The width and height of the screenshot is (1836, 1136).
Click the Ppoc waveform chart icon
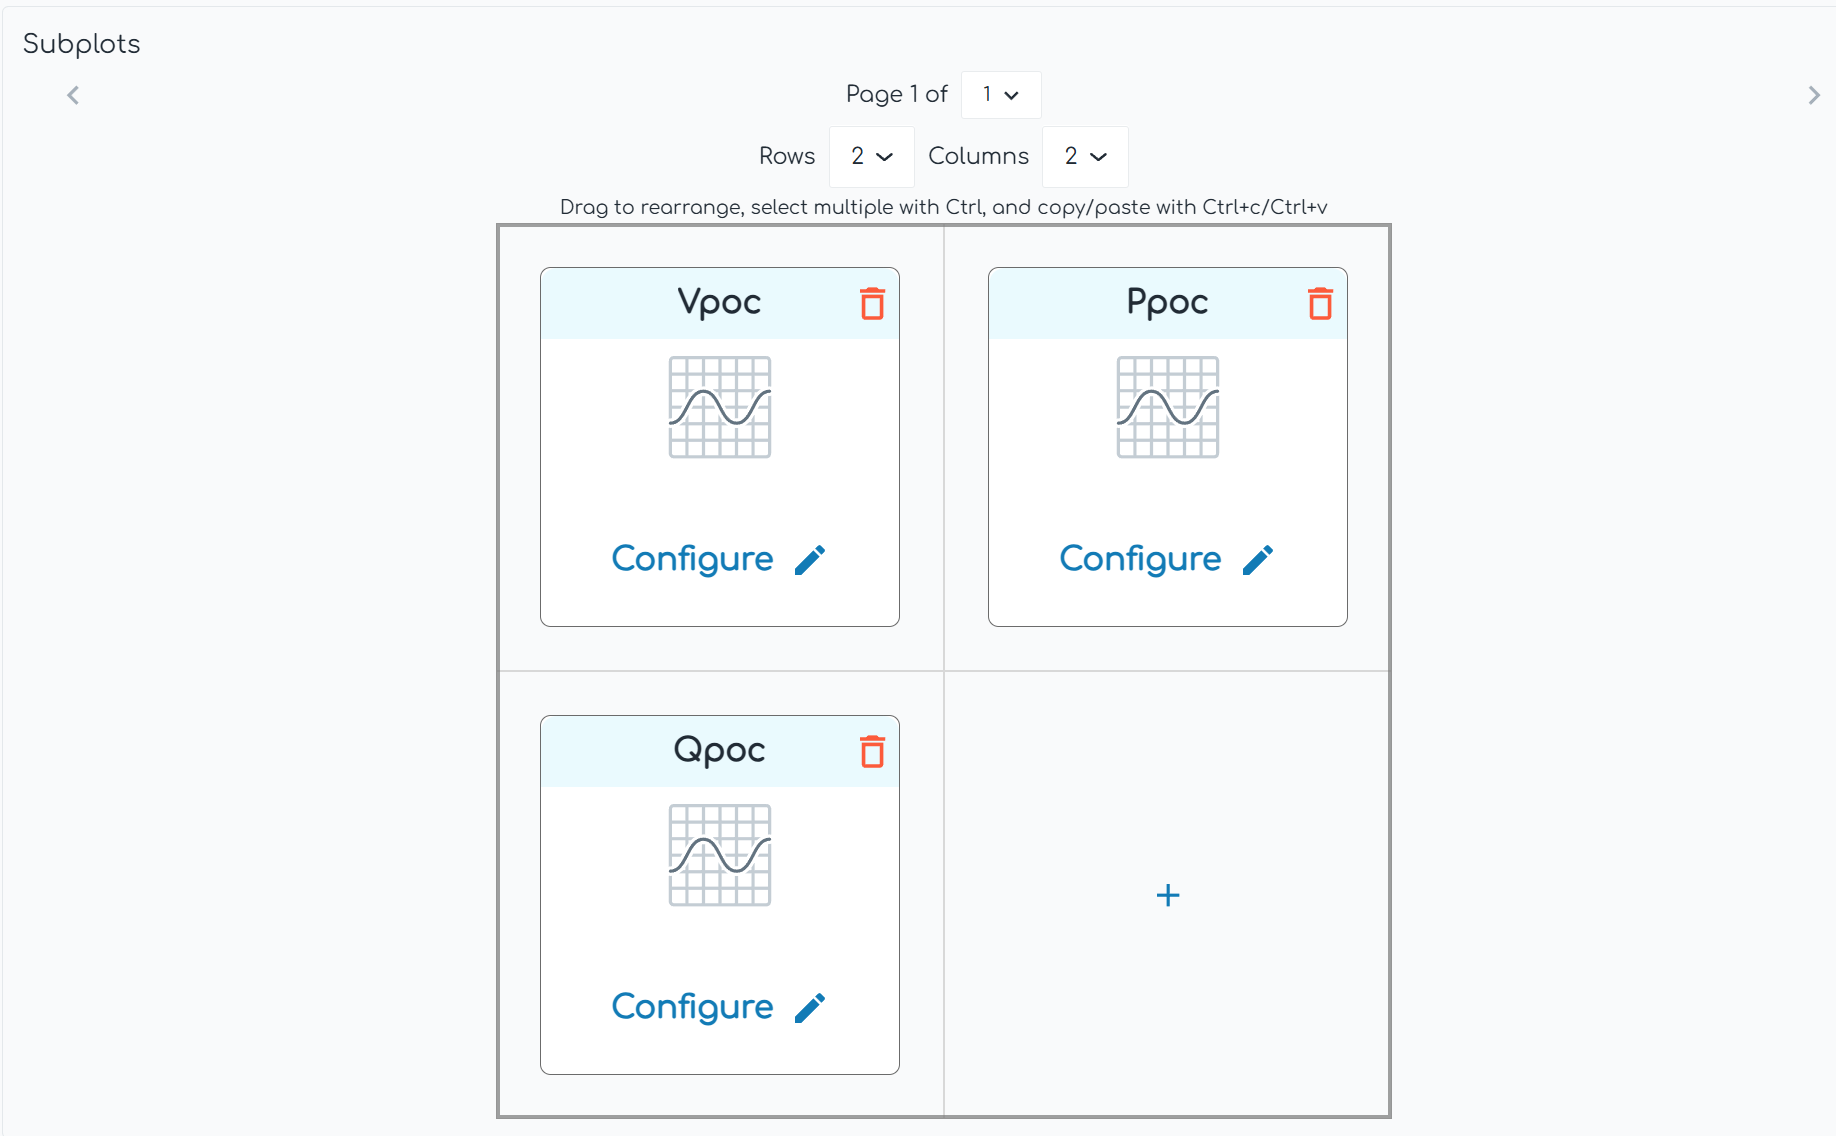[1168, 407]
